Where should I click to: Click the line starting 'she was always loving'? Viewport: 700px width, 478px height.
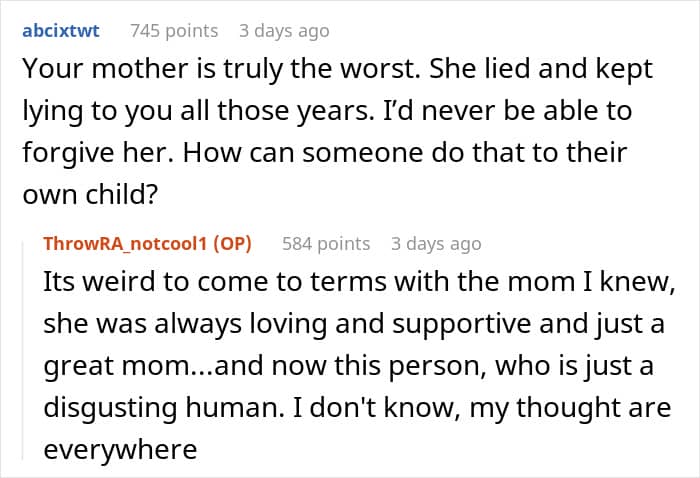pyautogui.click(x=355, y=324)
